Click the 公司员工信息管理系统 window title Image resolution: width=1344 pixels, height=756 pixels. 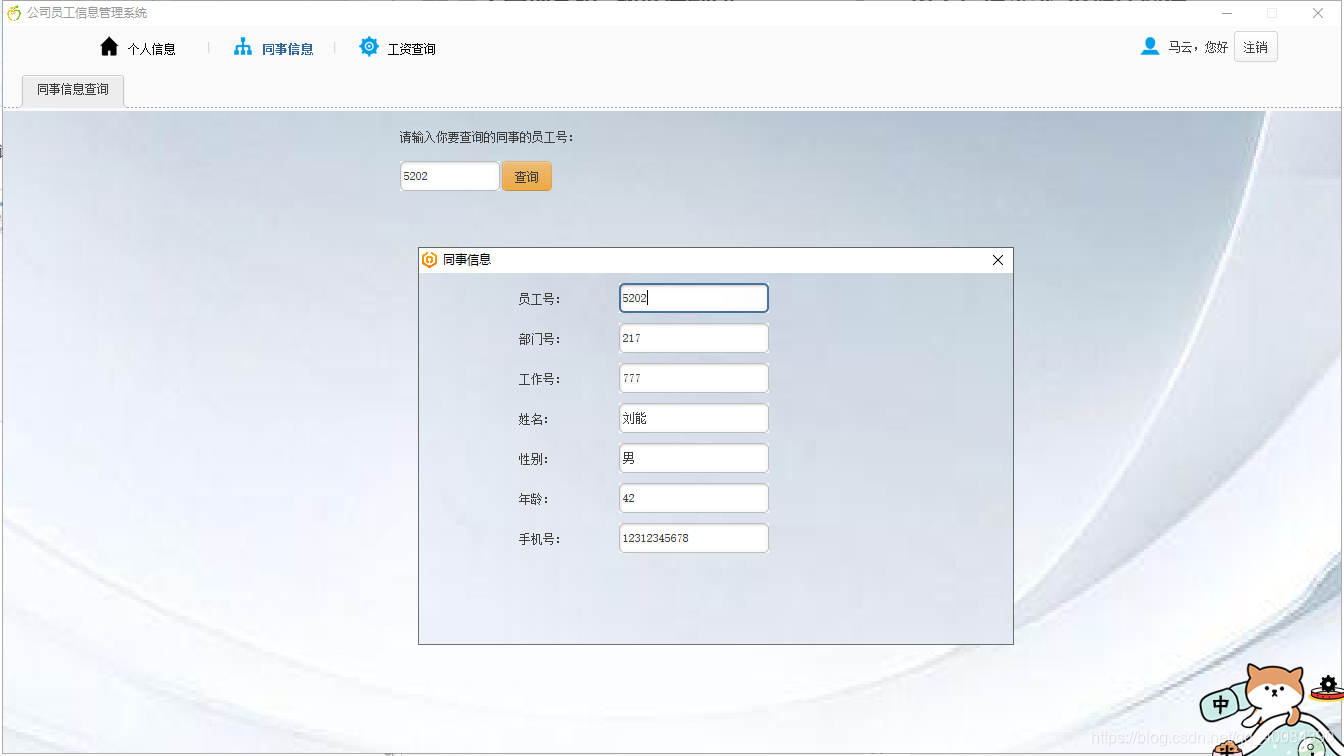tap(87, 13)
